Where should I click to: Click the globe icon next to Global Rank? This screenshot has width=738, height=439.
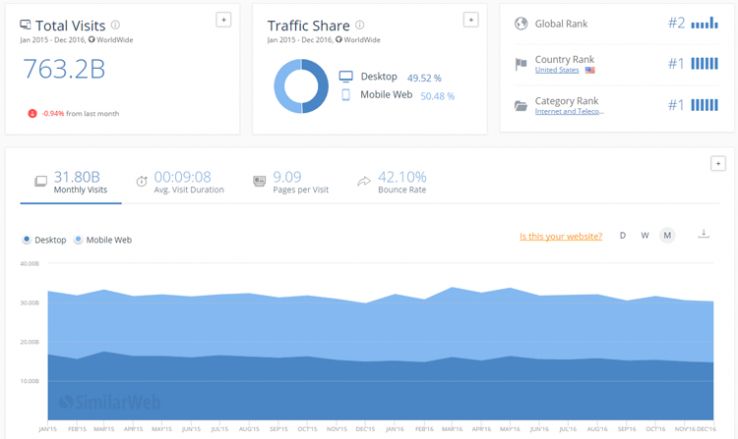(520, 24)
